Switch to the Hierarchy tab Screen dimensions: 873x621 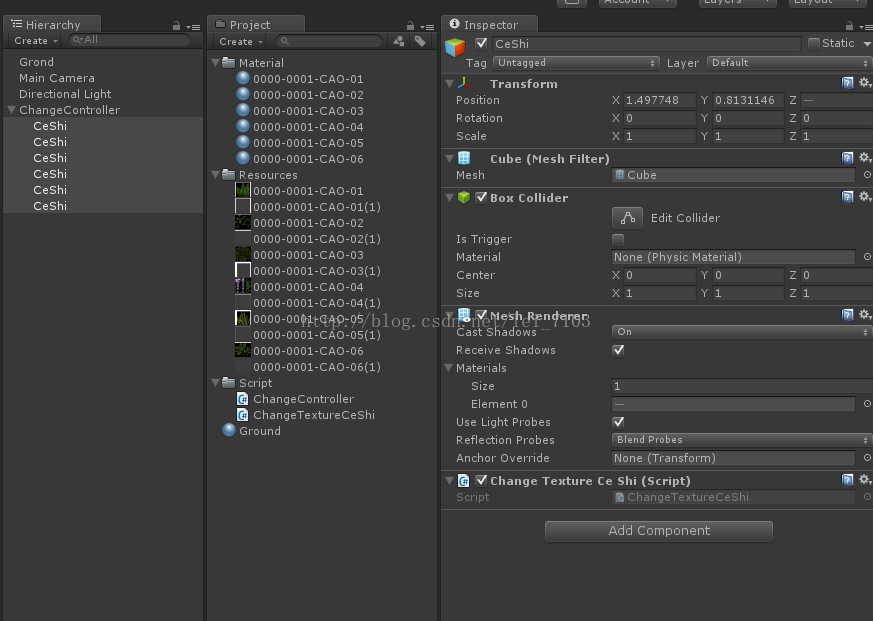tap(52, 25)
